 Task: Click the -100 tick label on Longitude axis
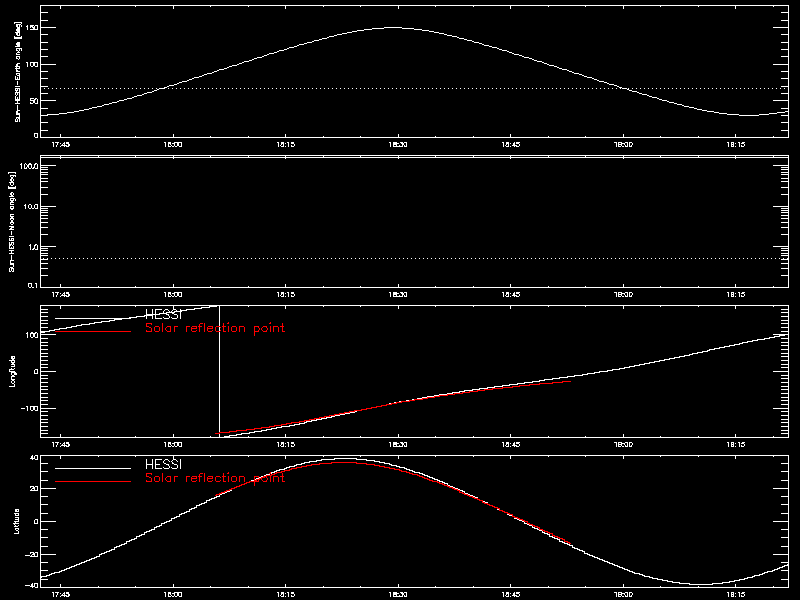tap(30, 409)
